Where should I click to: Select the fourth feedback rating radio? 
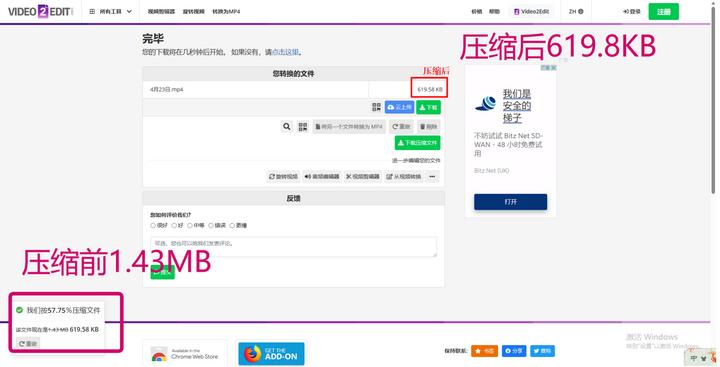point(211,226)
